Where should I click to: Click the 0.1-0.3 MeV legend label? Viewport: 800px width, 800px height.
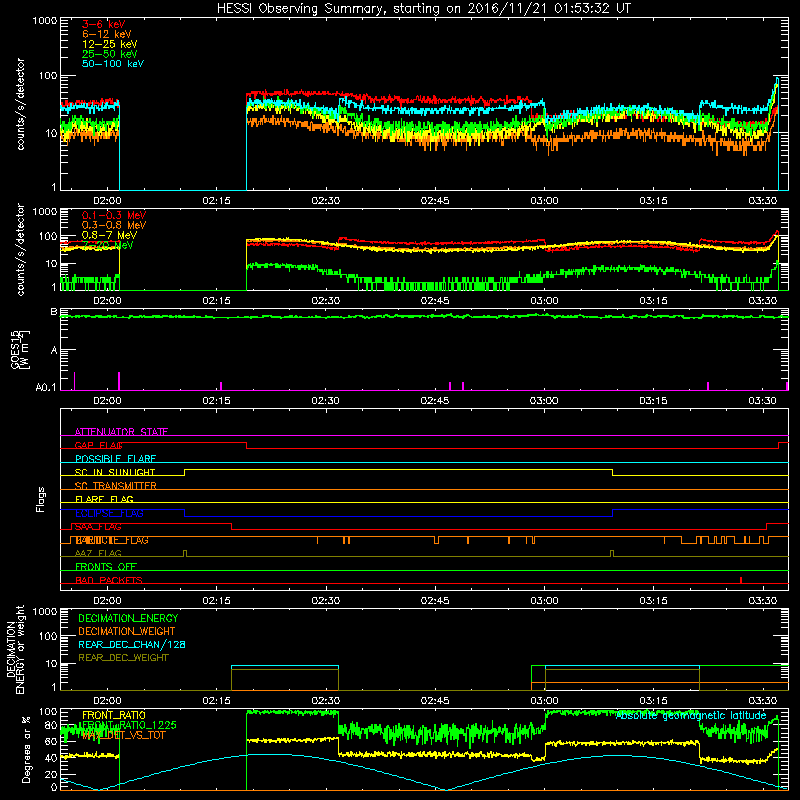pos(114,215)
